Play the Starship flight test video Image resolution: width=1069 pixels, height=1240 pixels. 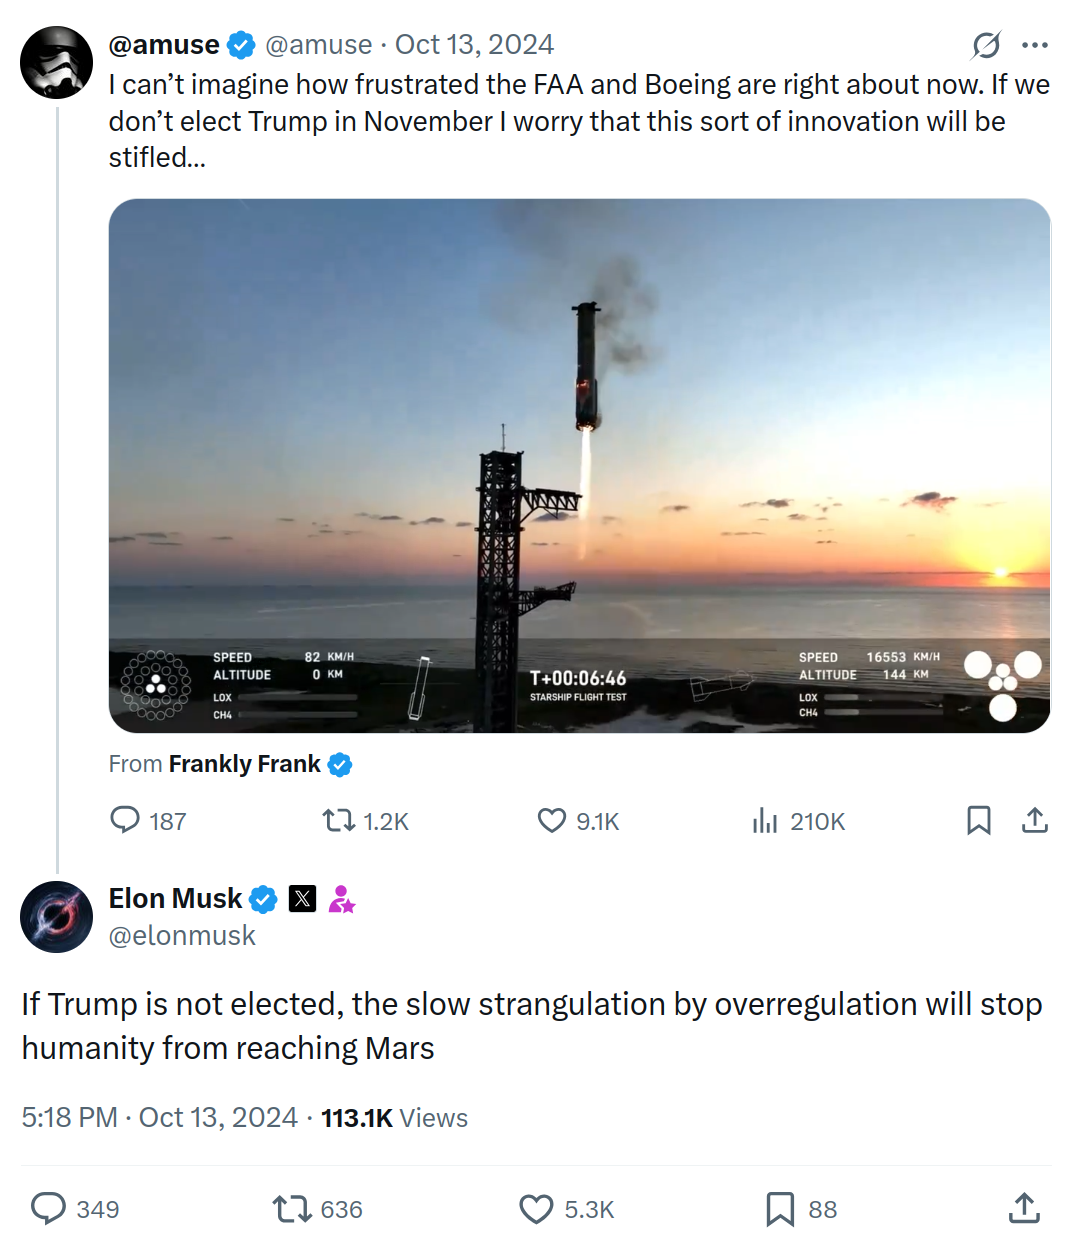pos(580,466)
